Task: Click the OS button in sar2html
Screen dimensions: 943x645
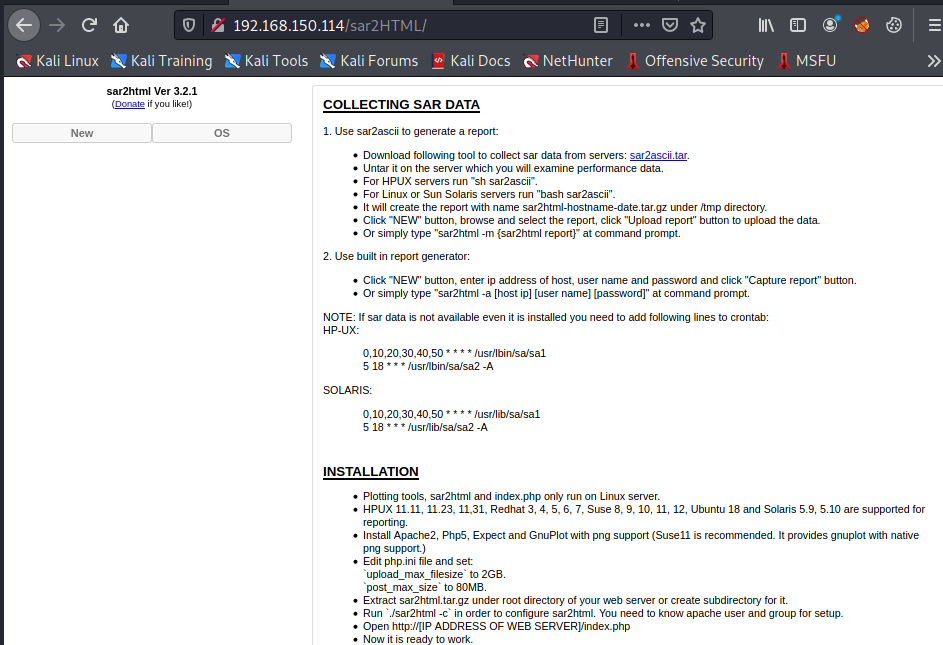Action: pos(222,133)
